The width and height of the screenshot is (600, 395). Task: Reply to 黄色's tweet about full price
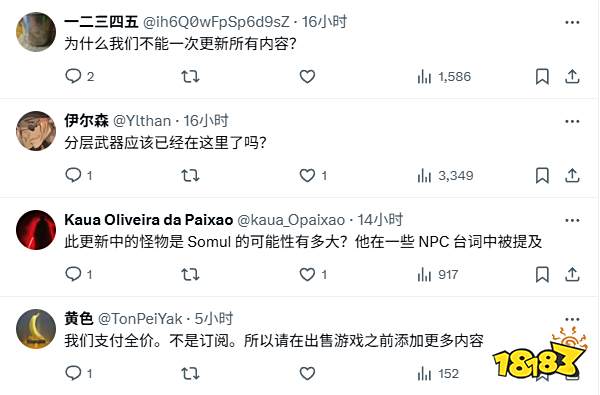pos(78,373)
